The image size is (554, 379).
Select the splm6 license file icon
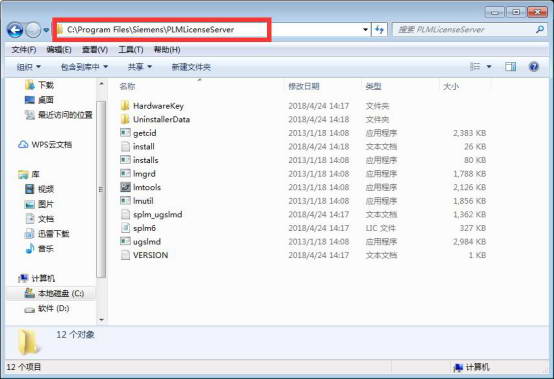(125, 228)
